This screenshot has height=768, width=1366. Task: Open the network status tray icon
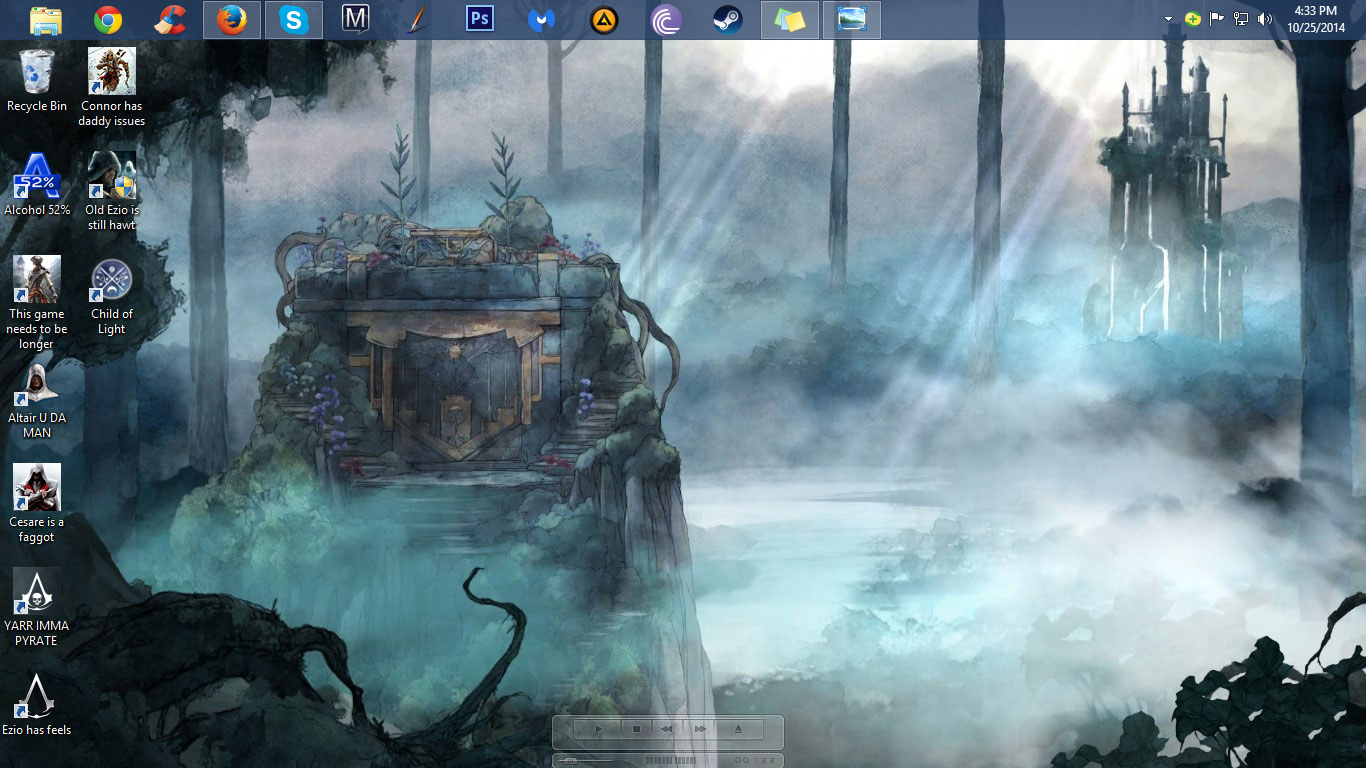pyautogui.click(x=1241, y=19)
